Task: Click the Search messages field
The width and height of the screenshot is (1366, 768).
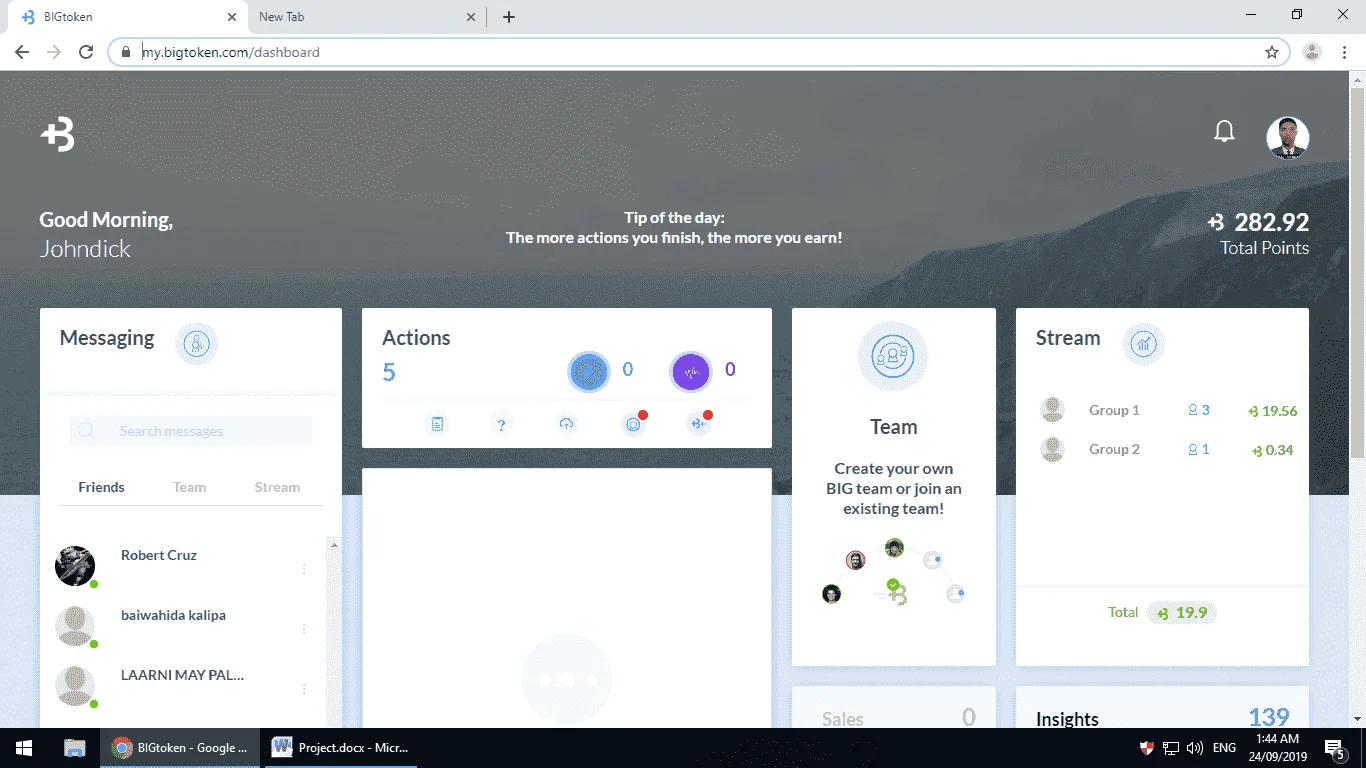Action: [191, 431]
